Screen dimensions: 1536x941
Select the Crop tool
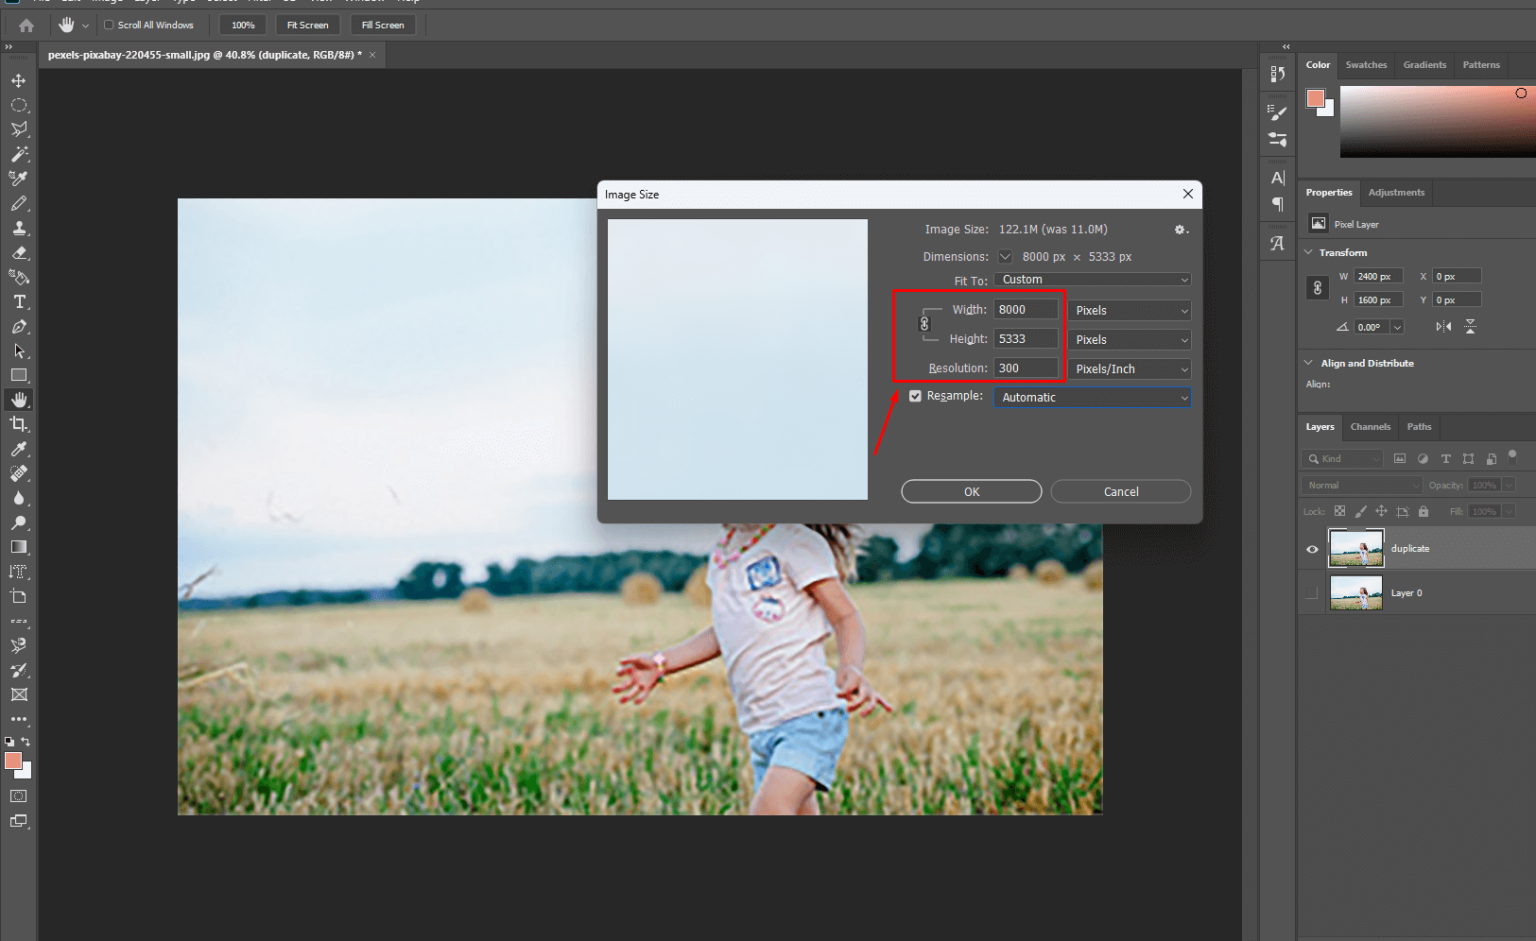pos(19,425)
